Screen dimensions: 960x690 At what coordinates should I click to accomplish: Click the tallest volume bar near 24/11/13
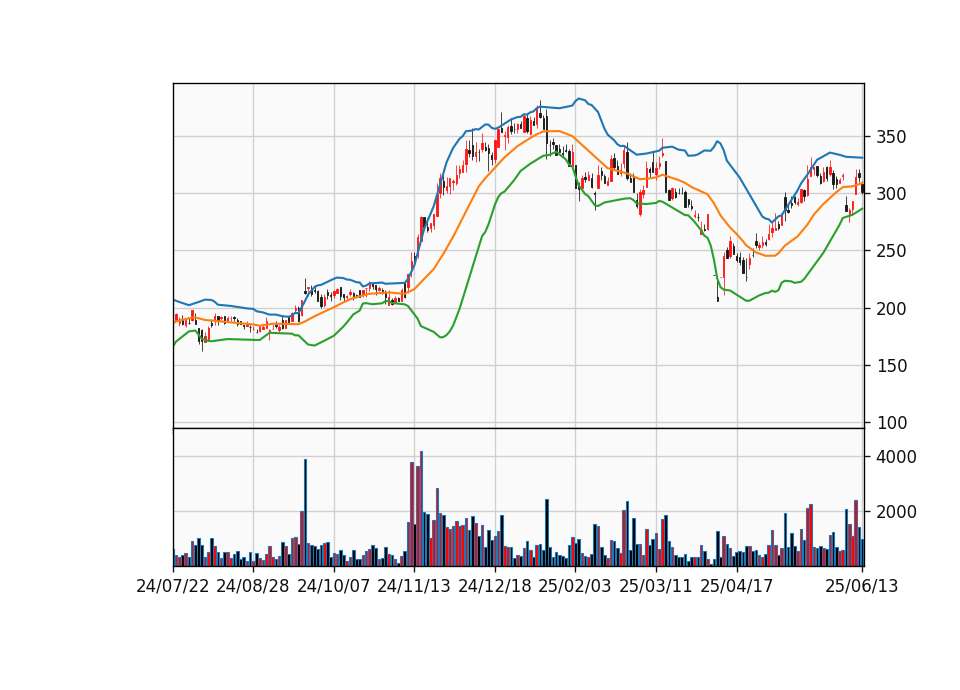(421, 509)
